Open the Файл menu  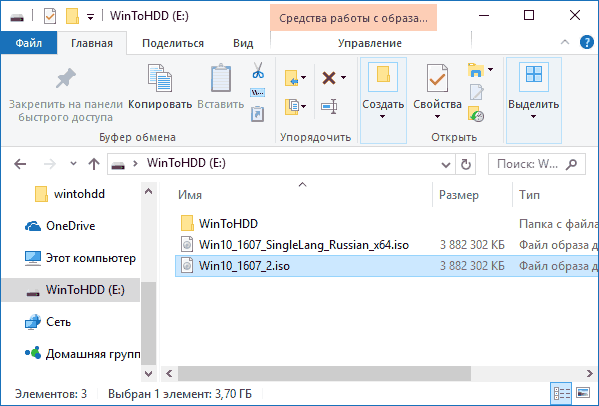pos(29,43)
